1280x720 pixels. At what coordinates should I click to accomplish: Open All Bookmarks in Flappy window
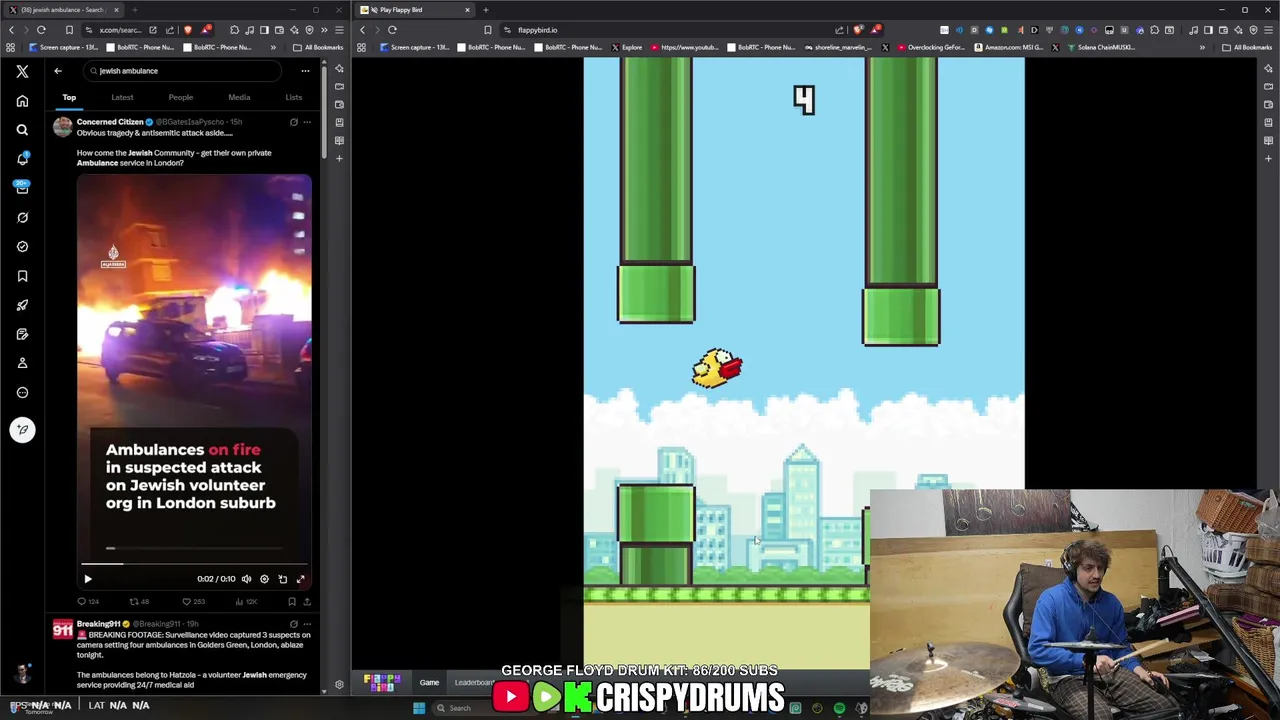(x=1247, y=47)
